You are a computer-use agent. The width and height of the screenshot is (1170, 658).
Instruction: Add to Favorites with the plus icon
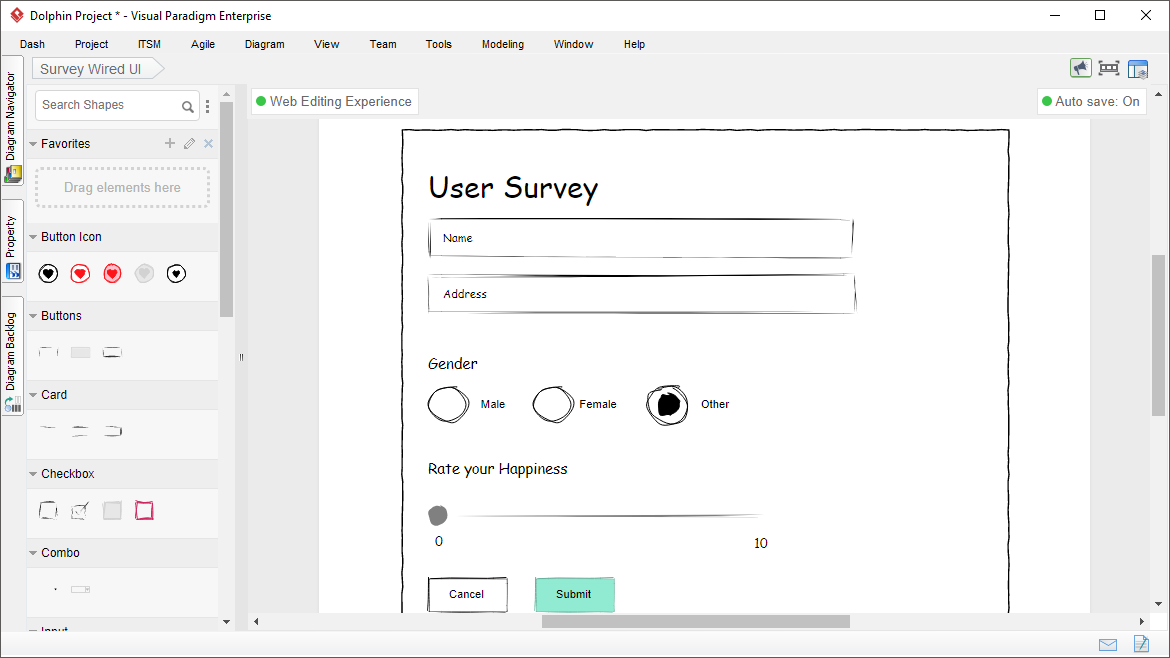pos(170,143)
